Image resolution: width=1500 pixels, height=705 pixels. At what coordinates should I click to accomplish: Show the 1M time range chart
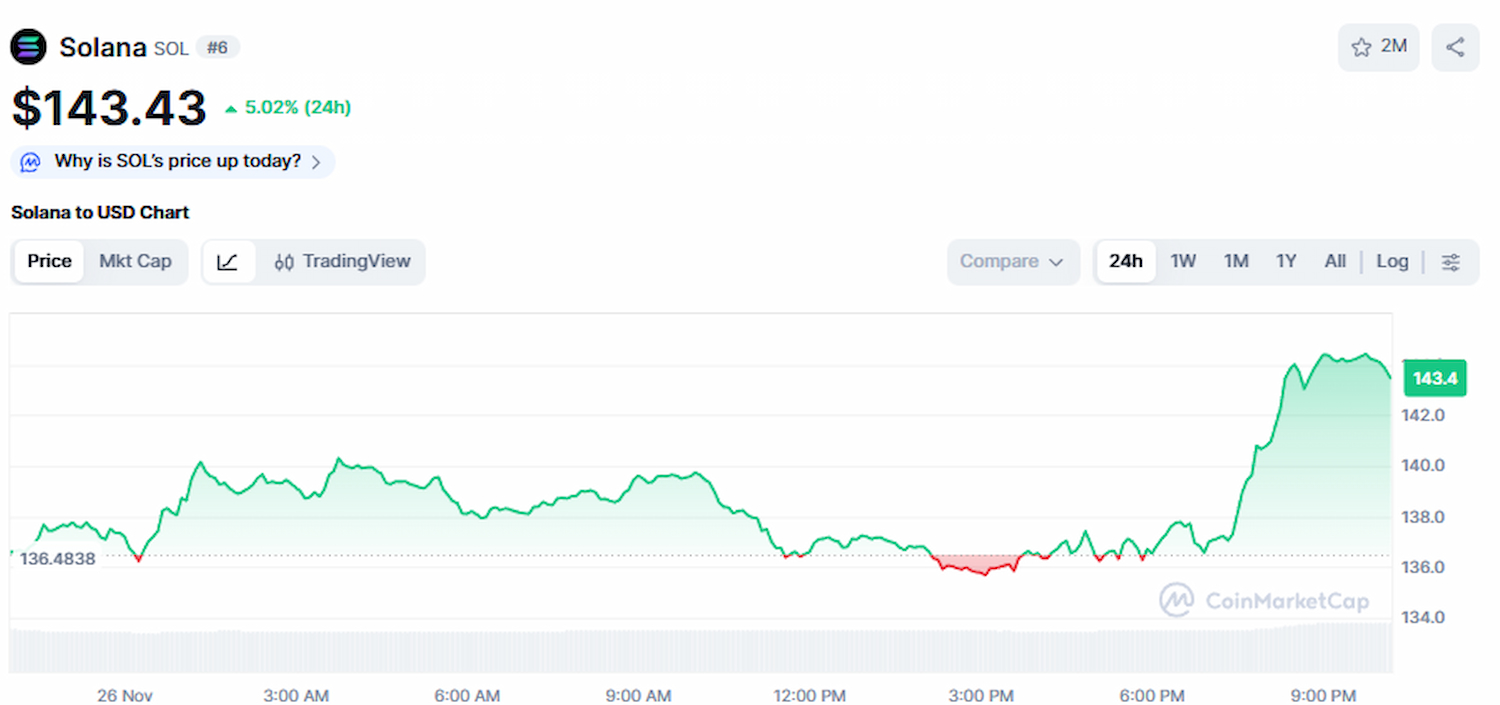coord(1236,262)
